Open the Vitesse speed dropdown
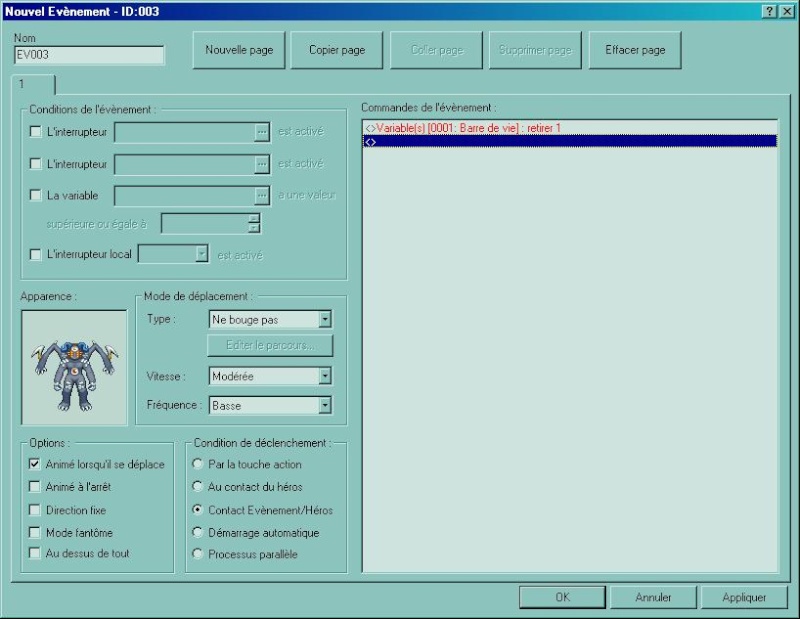The height and width of the screenshot is (619, 800). tap(324, 376)
